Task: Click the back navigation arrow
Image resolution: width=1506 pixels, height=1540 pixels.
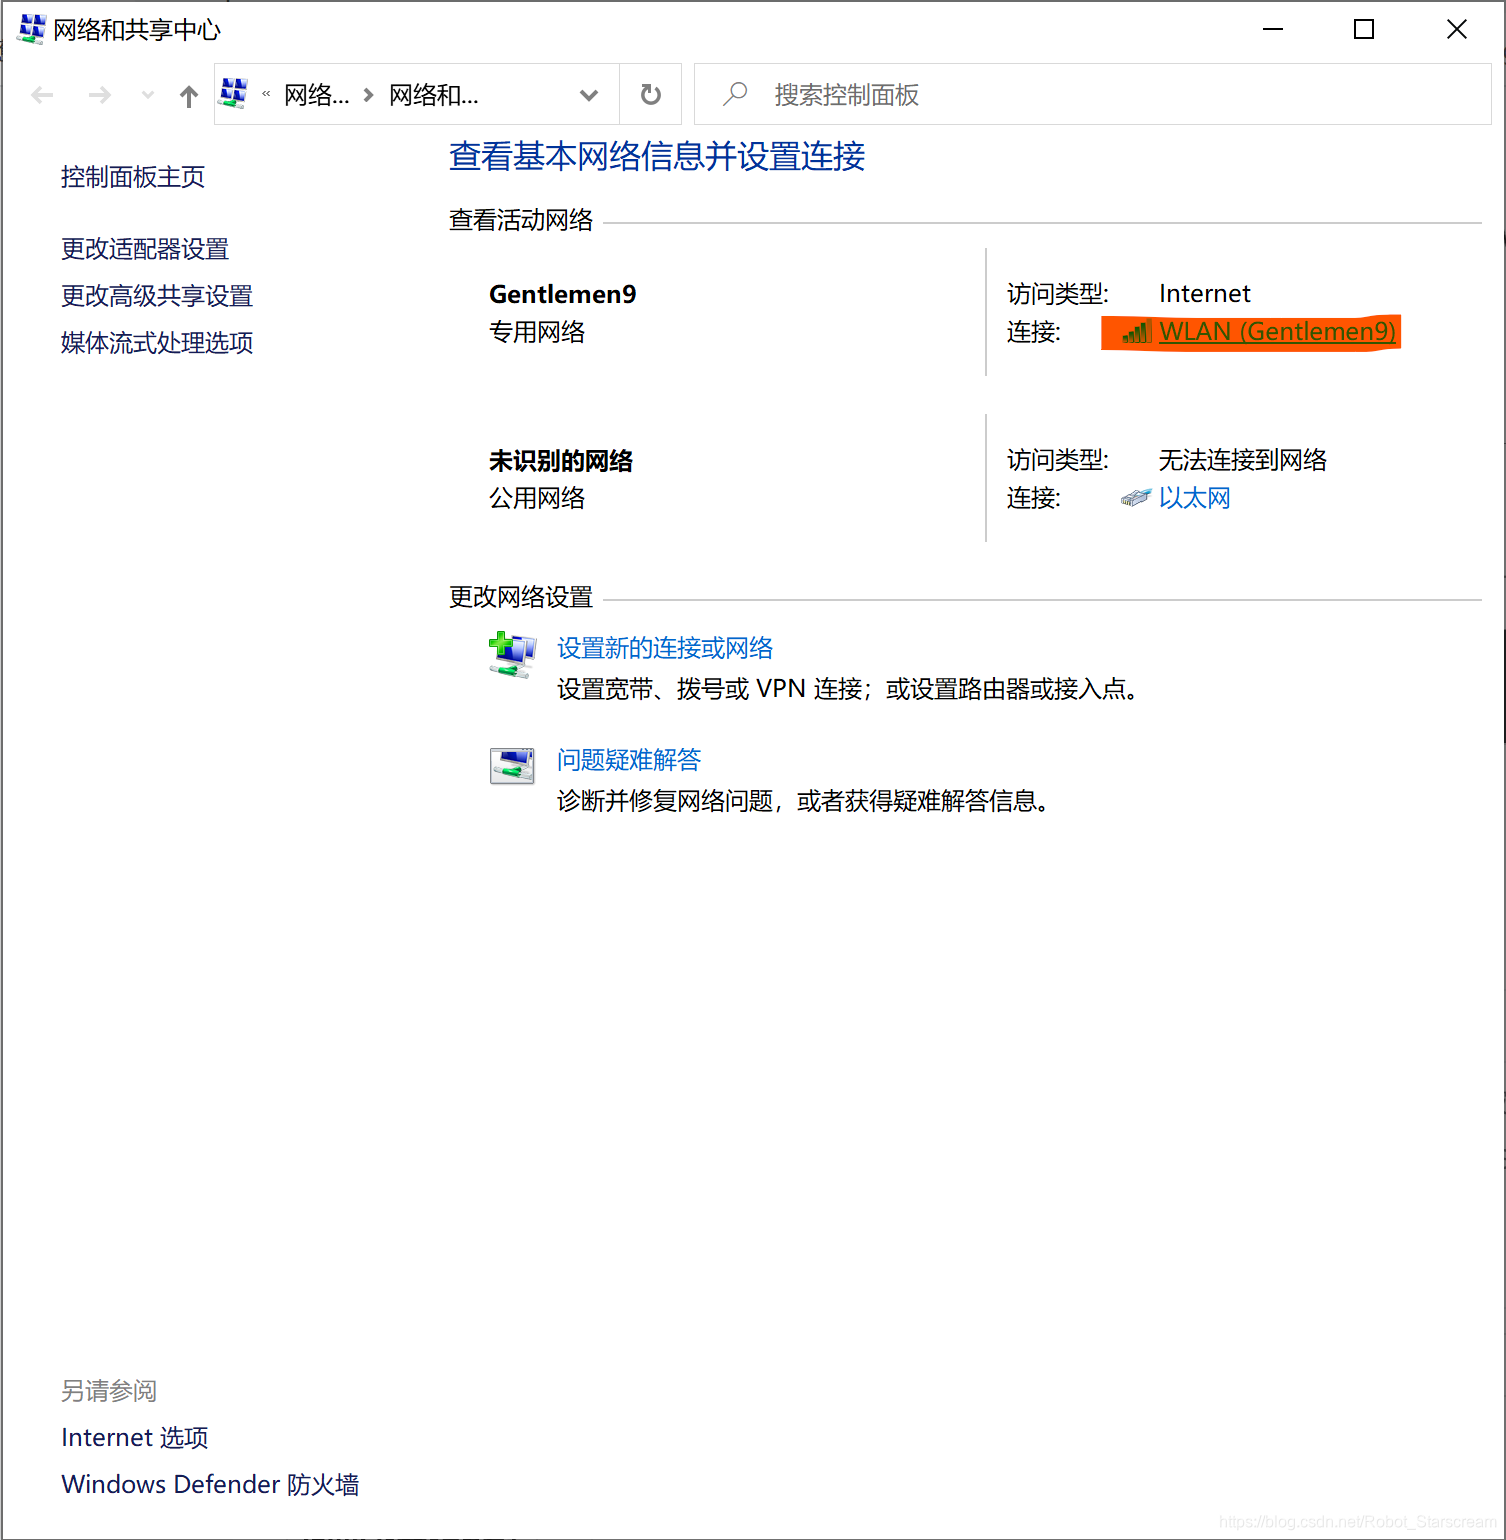Action: (x=42, y=94)
